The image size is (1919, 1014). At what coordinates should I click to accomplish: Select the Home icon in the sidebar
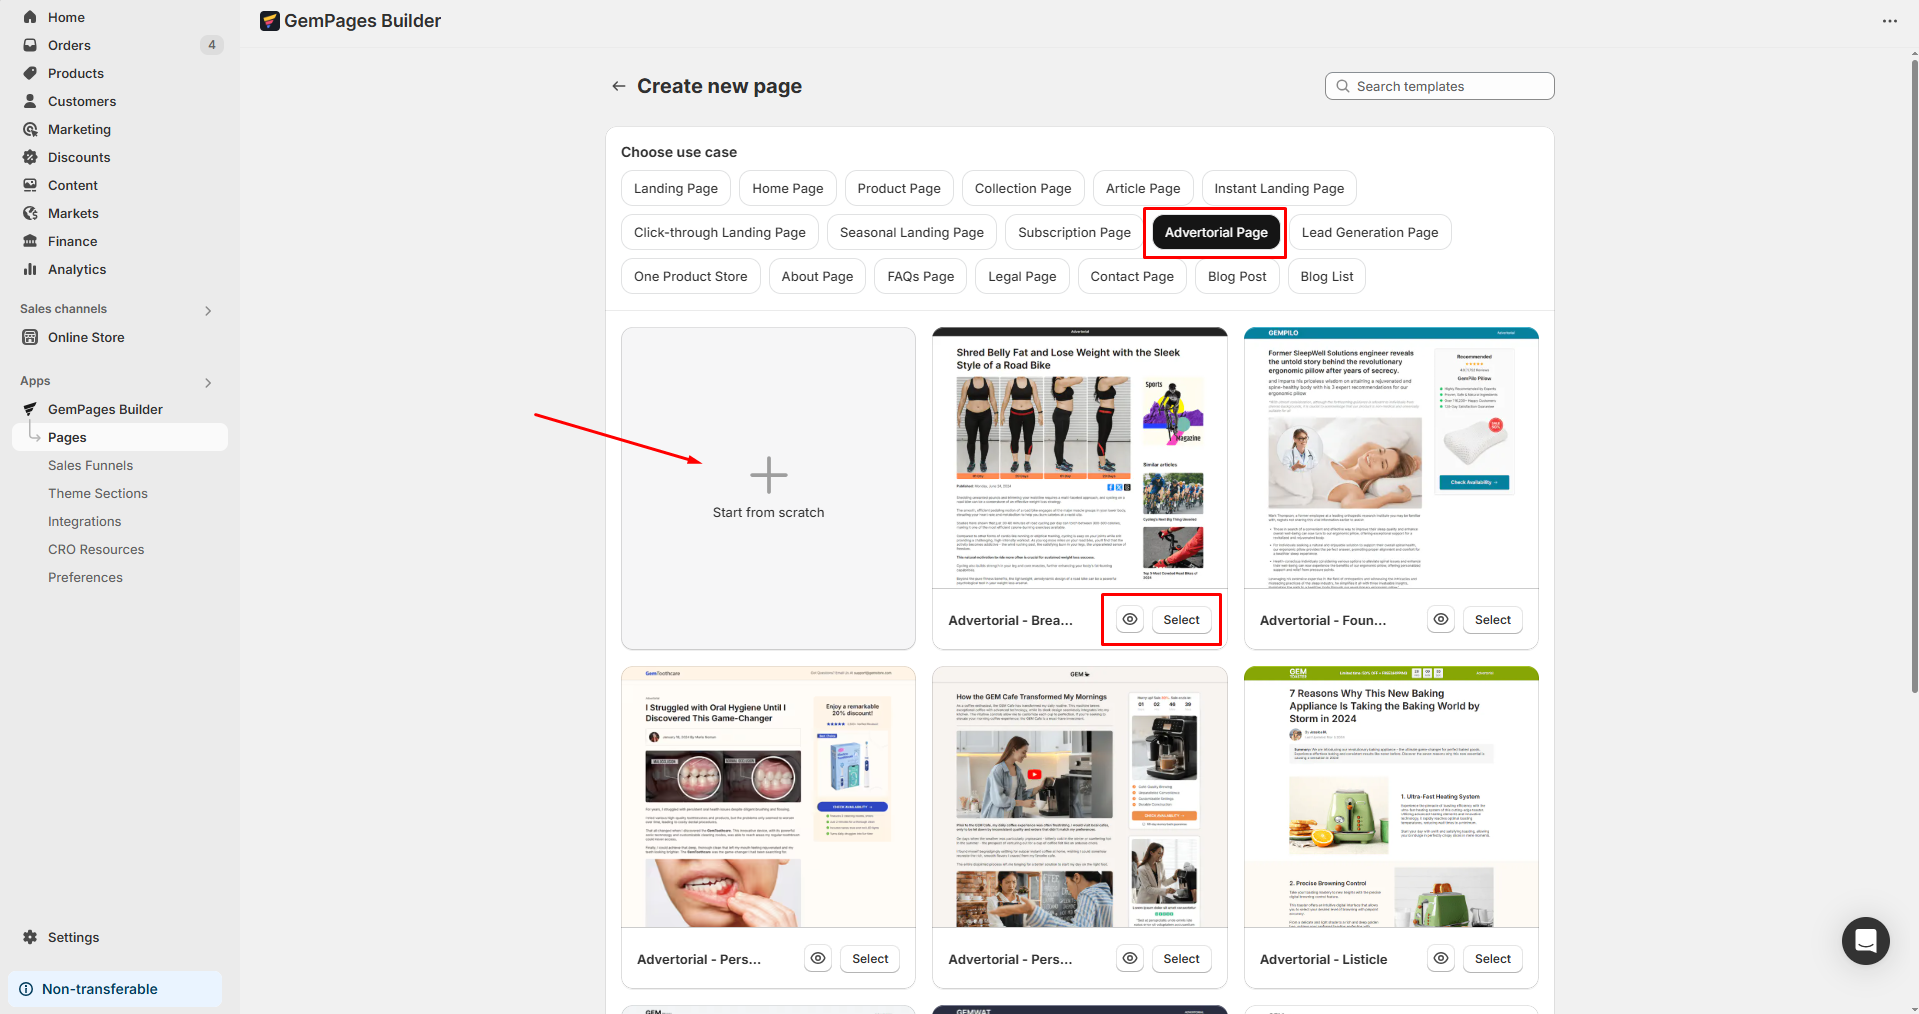[x=30, y=17]
